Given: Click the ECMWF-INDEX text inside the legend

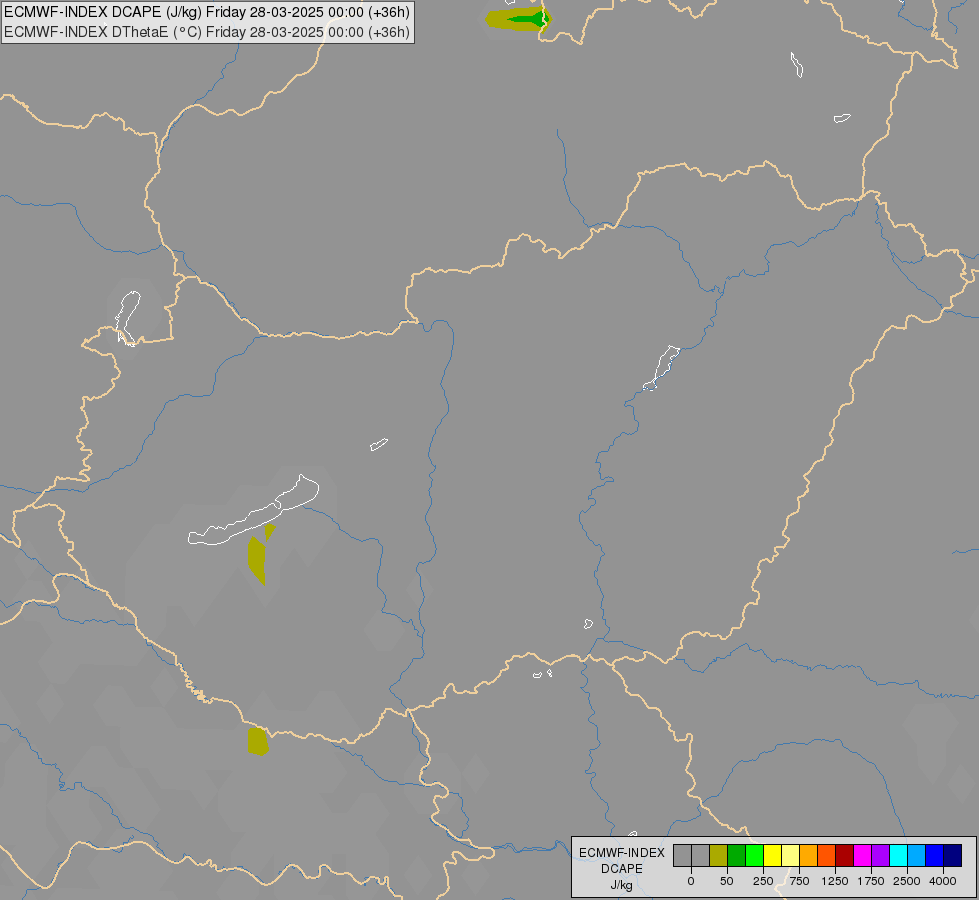Looking at the screenshot, I should [x=622, y=853].
